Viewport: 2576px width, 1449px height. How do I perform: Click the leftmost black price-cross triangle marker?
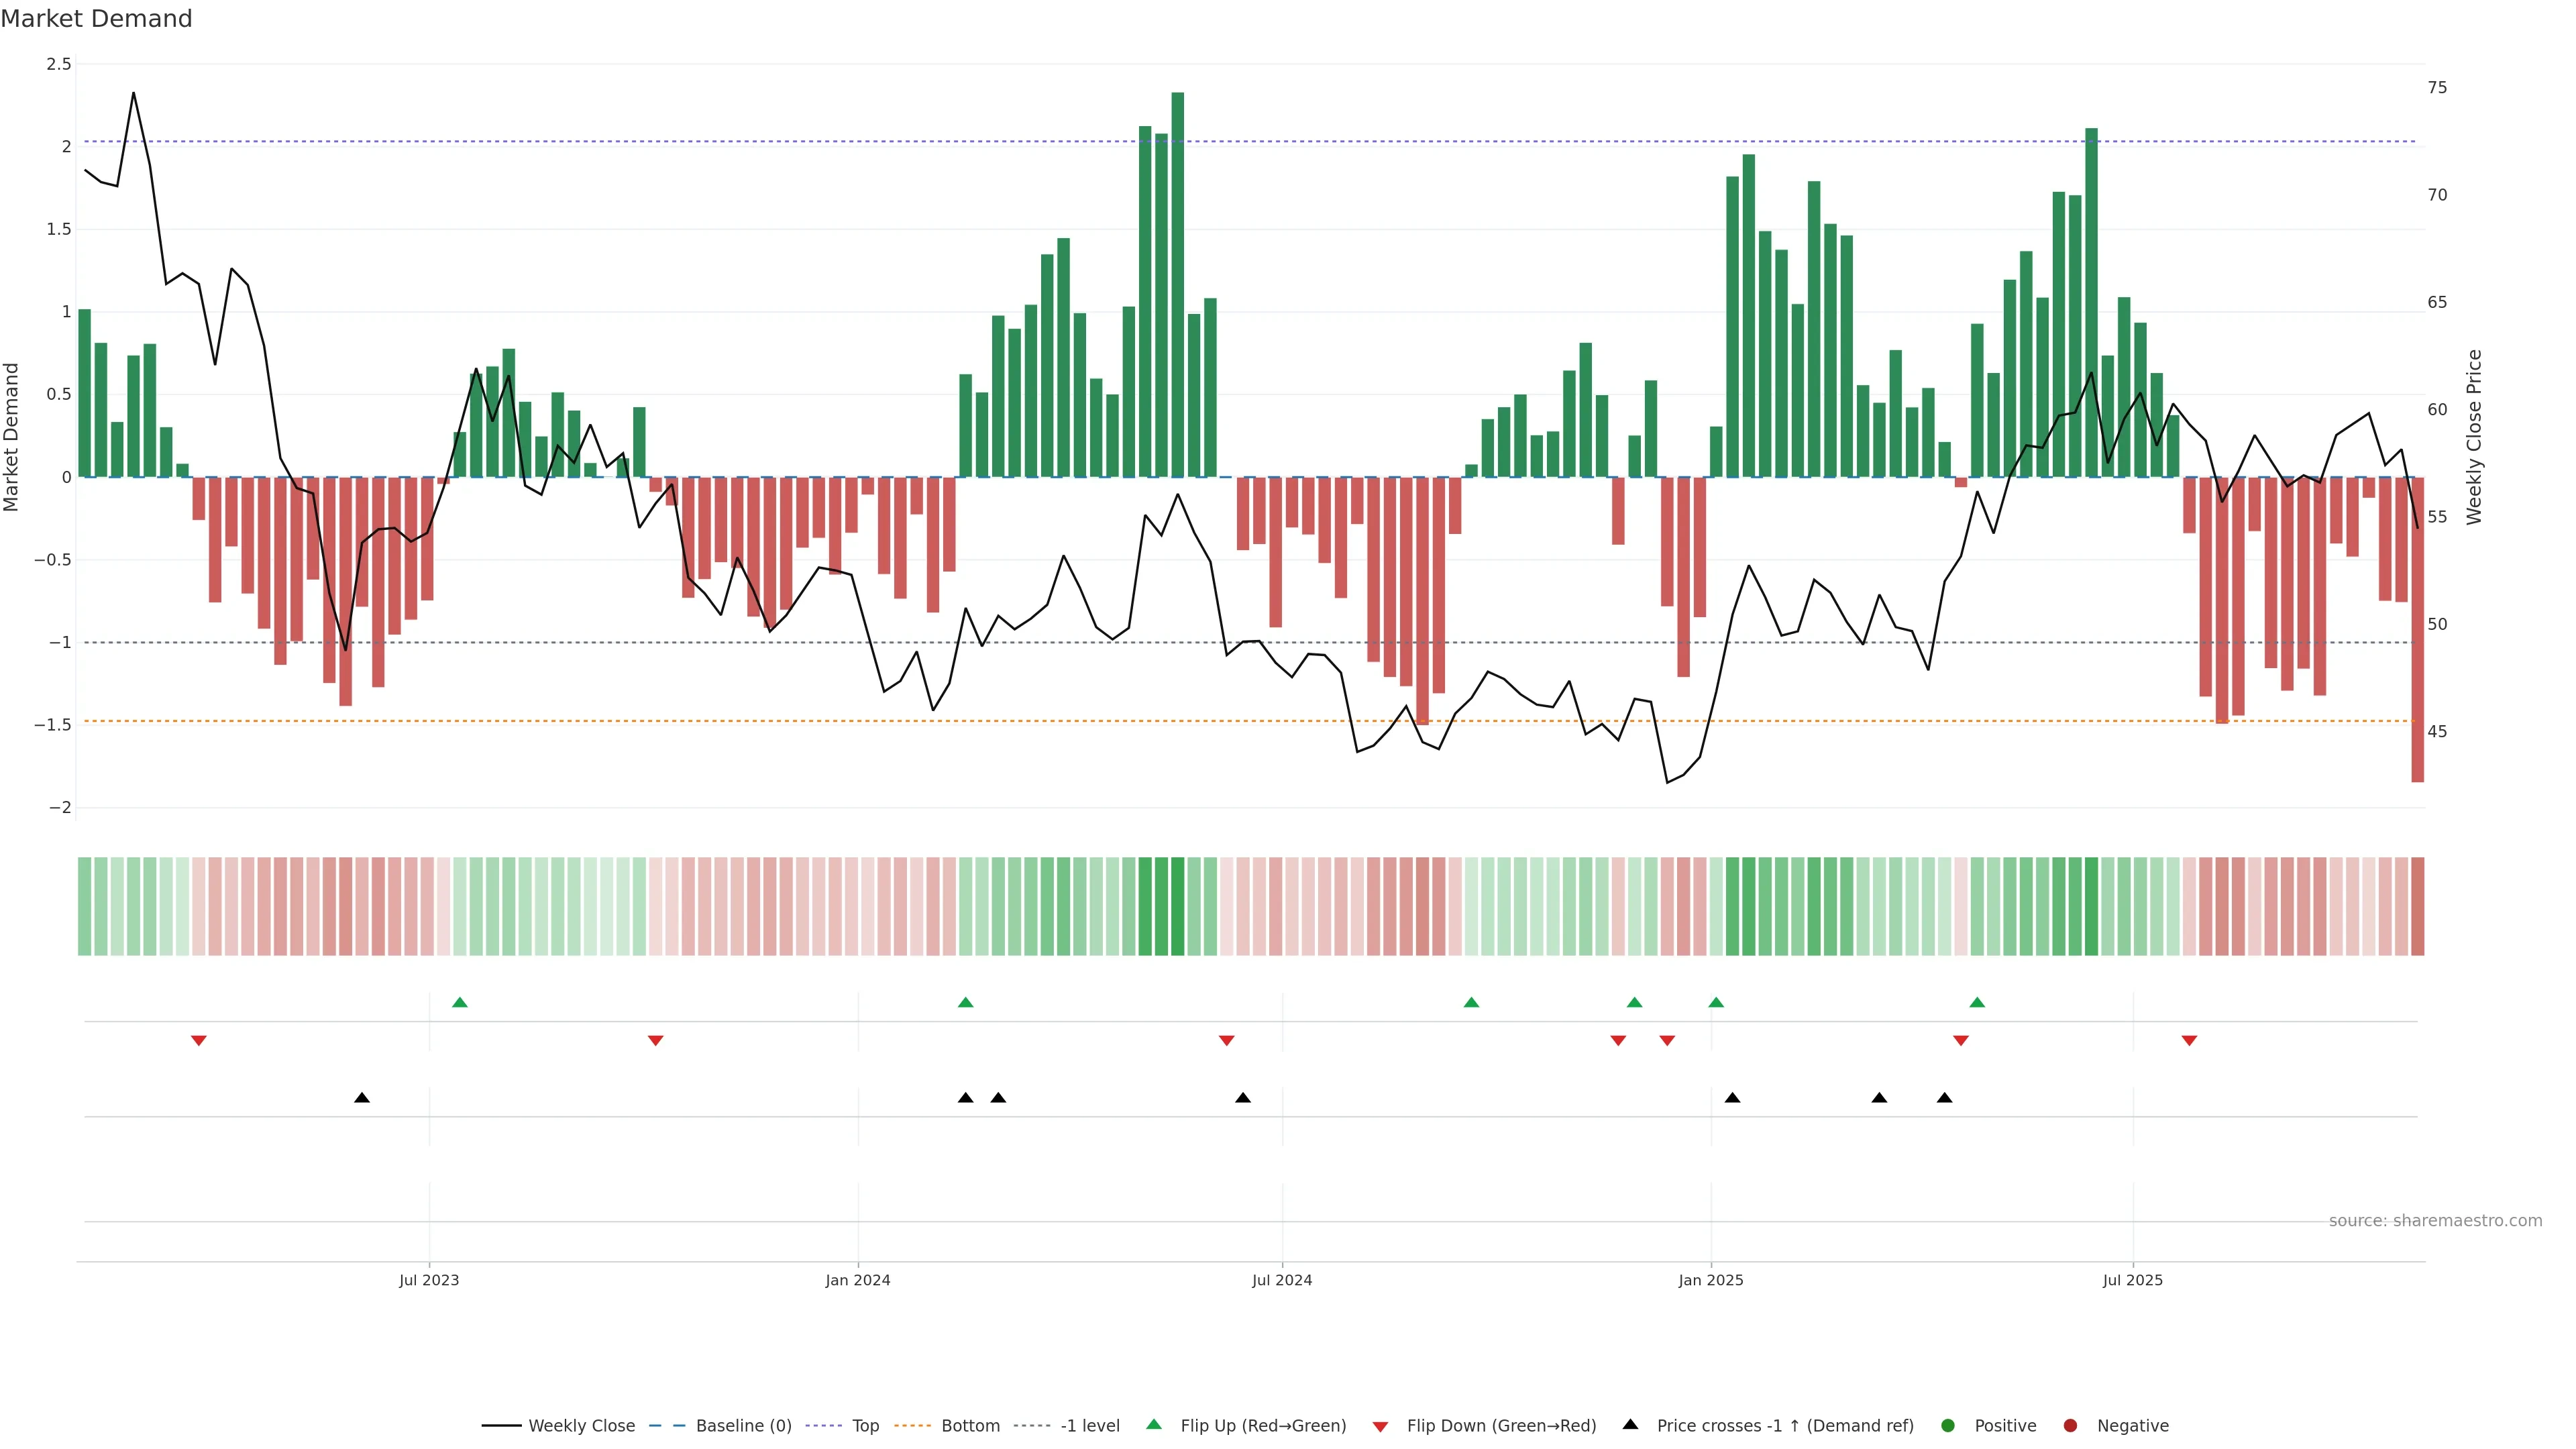point(362,1098)
